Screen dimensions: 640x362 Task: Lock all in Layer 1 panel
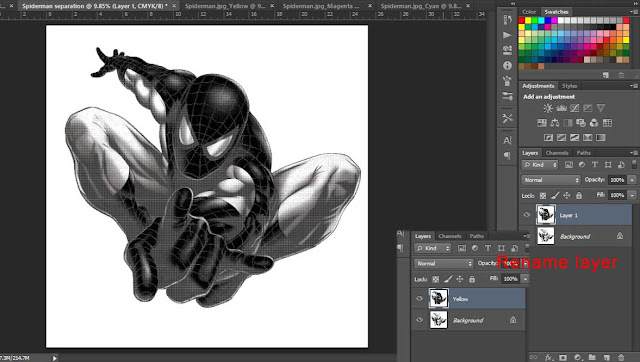(579, 196)
